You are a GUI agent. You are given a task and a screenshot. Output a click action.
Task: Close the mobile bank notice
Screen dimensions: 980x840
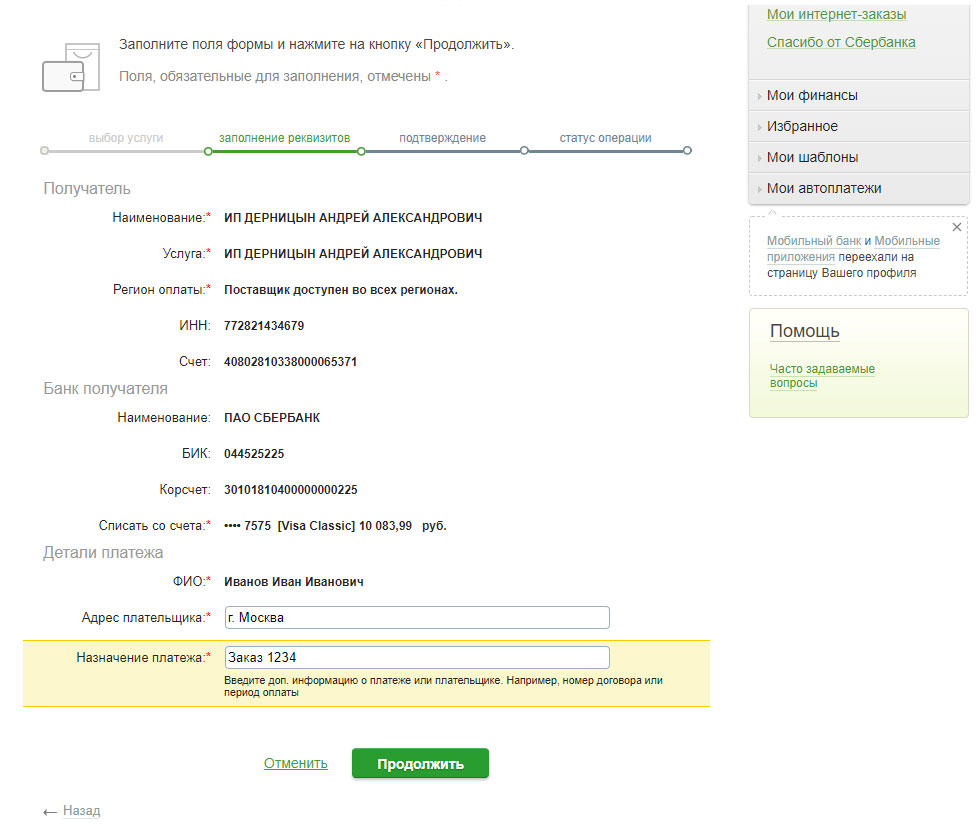(x=956, y=228)
